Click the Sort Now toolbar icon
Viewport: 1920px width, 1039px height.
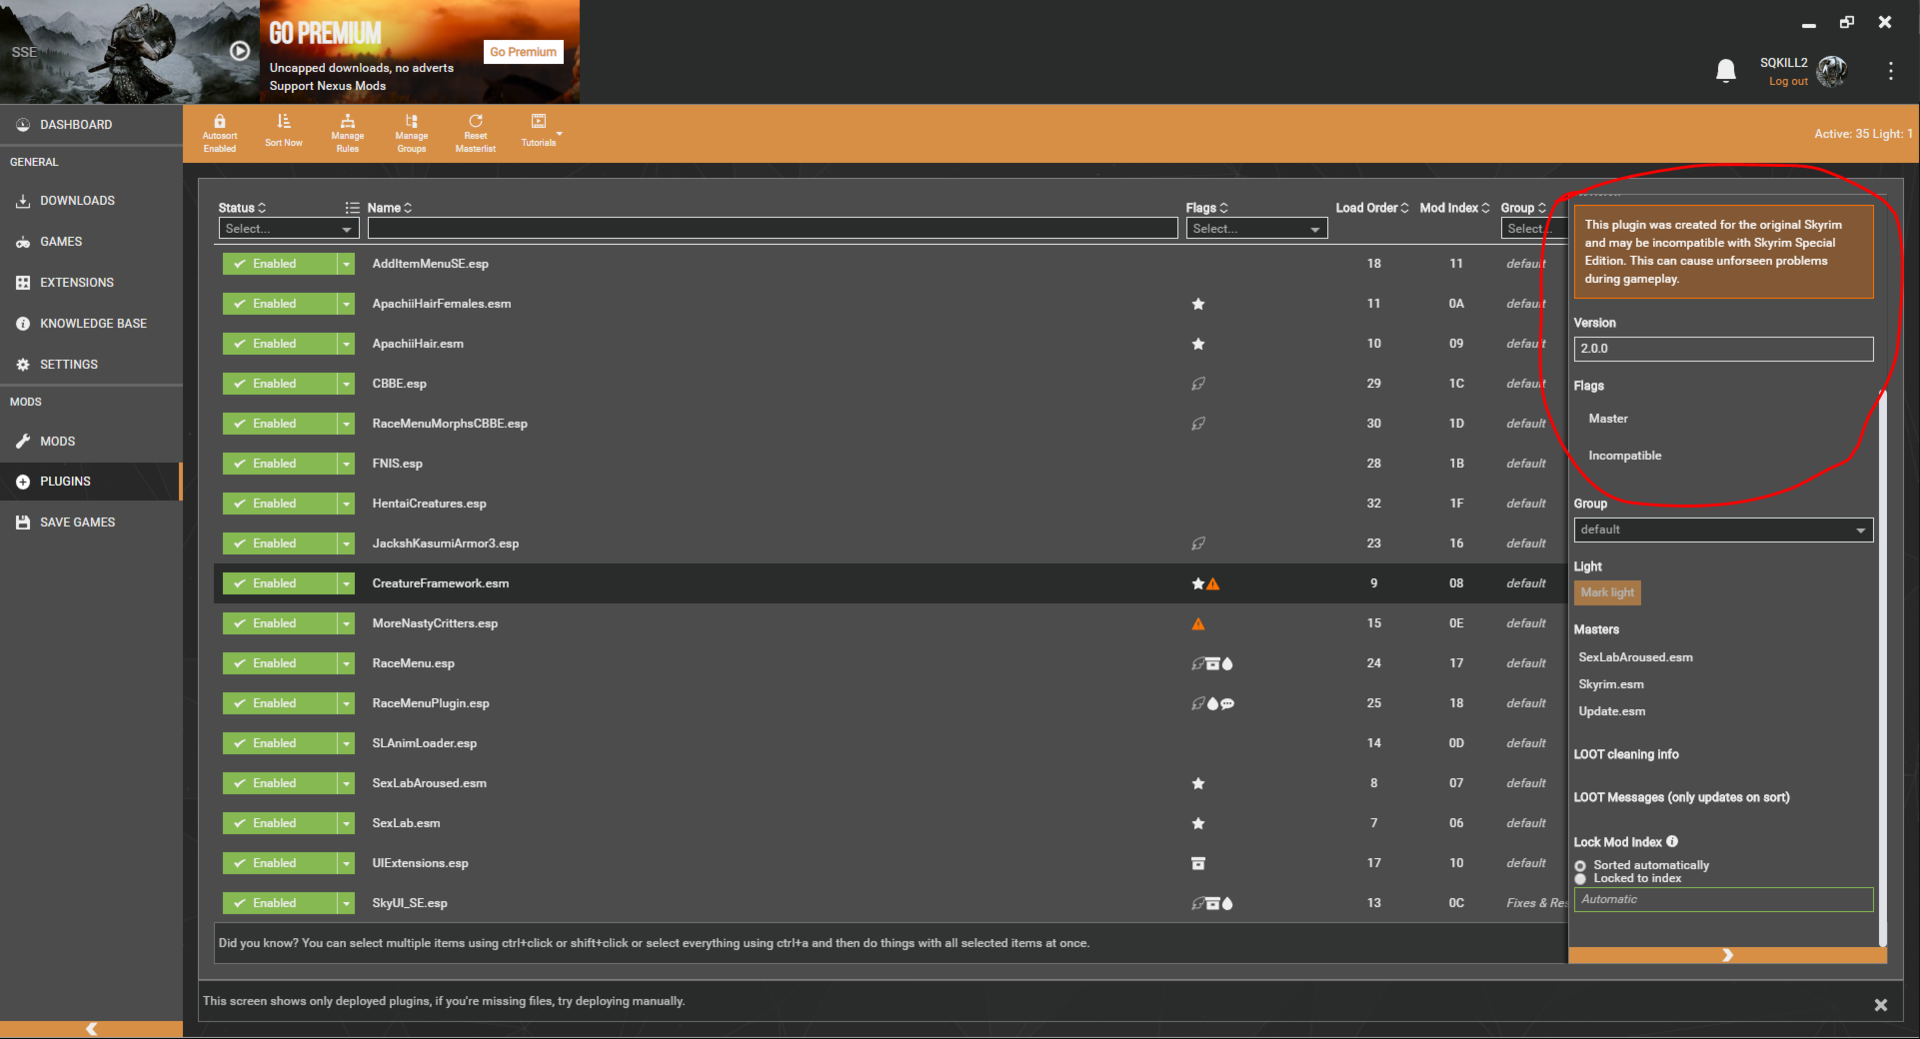(284, 121)
